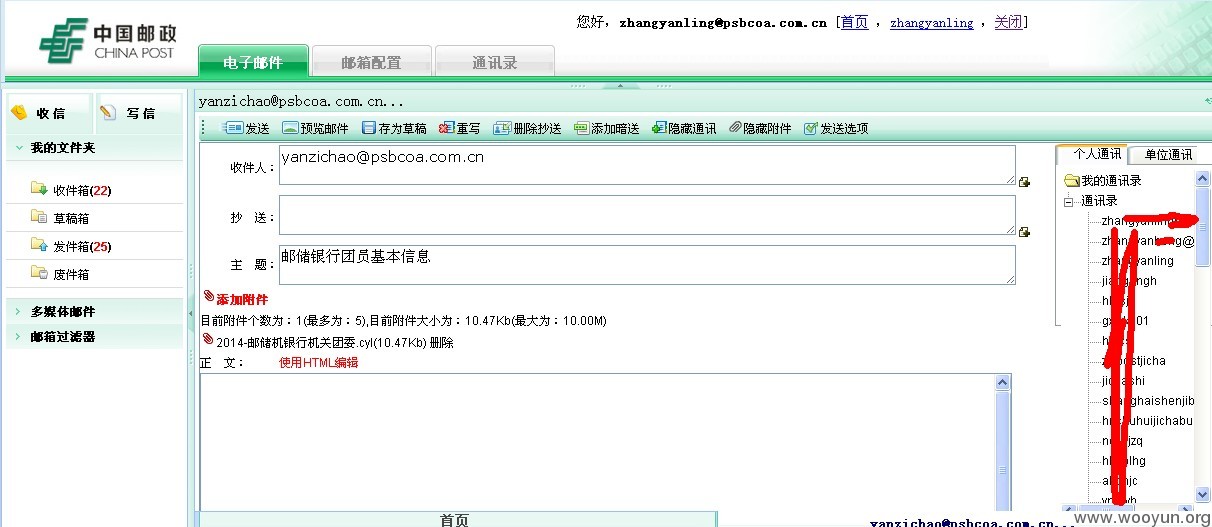The width and height of the screenshot is (1212, 527).
Task: Click the add-contact icon beside 抄送 field
Action: (1024, 232)
